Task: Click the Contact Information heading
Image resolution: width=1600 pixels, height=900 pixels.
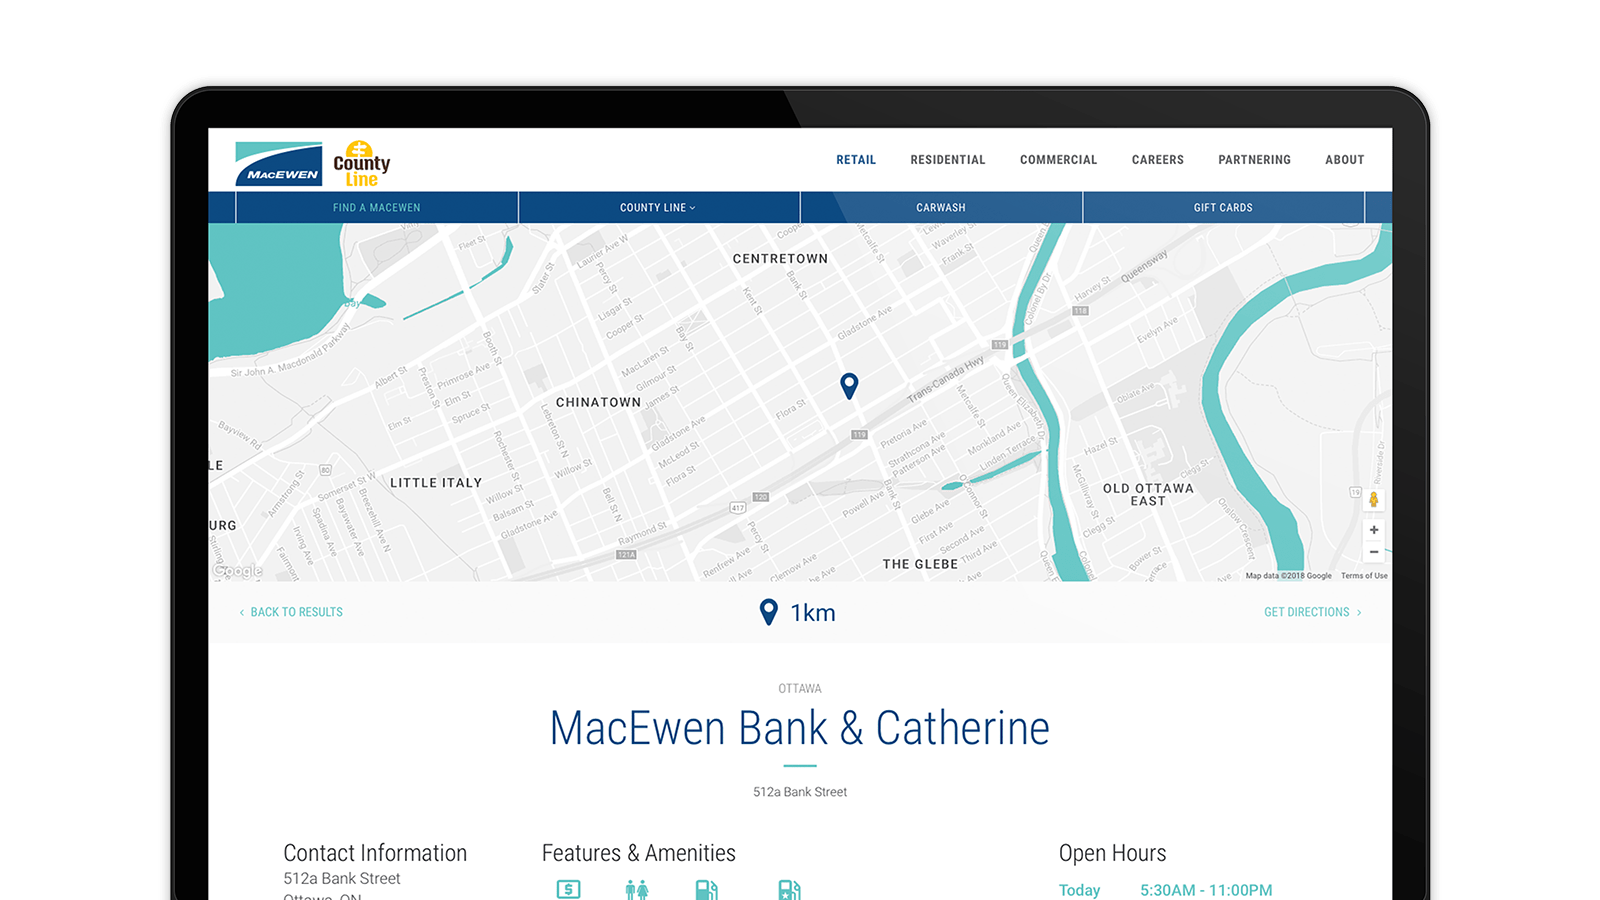Action: coord(375,853)
